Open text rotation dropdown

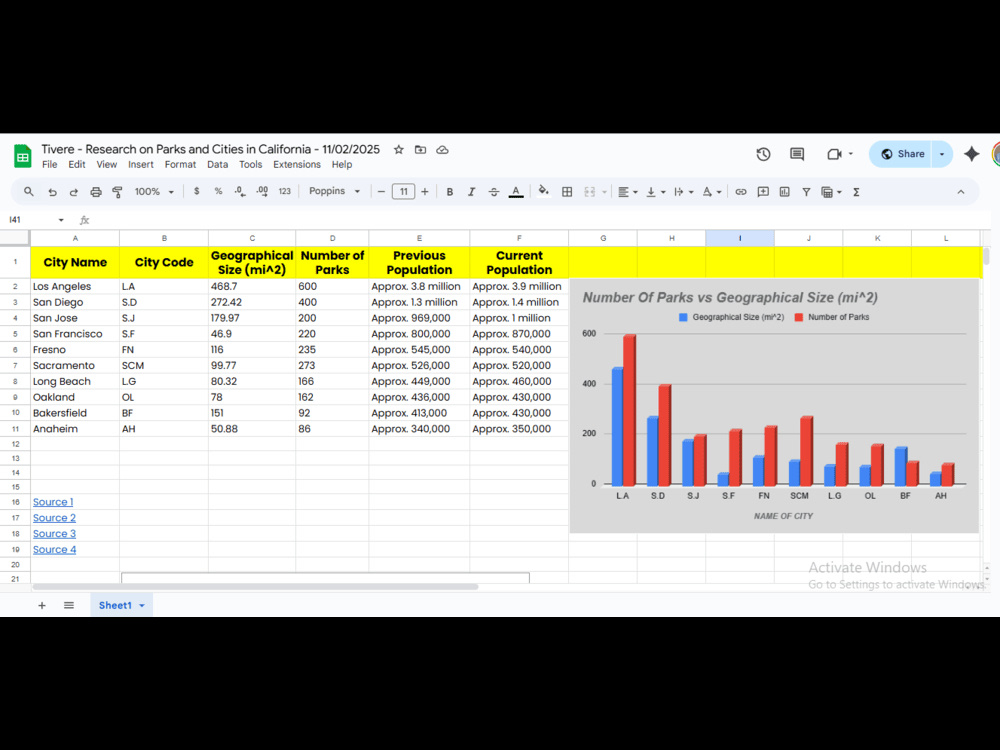(x=711, y=191)
